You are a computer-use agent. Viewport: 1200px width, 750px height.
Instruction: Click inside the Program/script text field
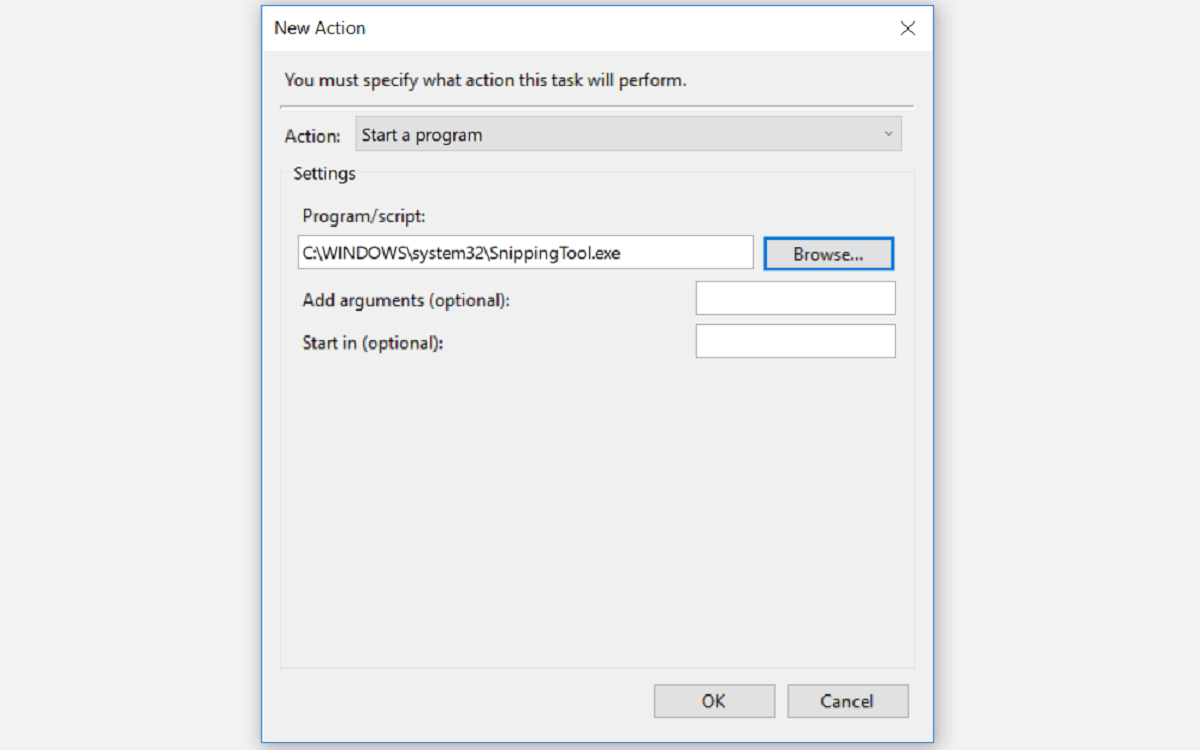(x=525, y=252)
